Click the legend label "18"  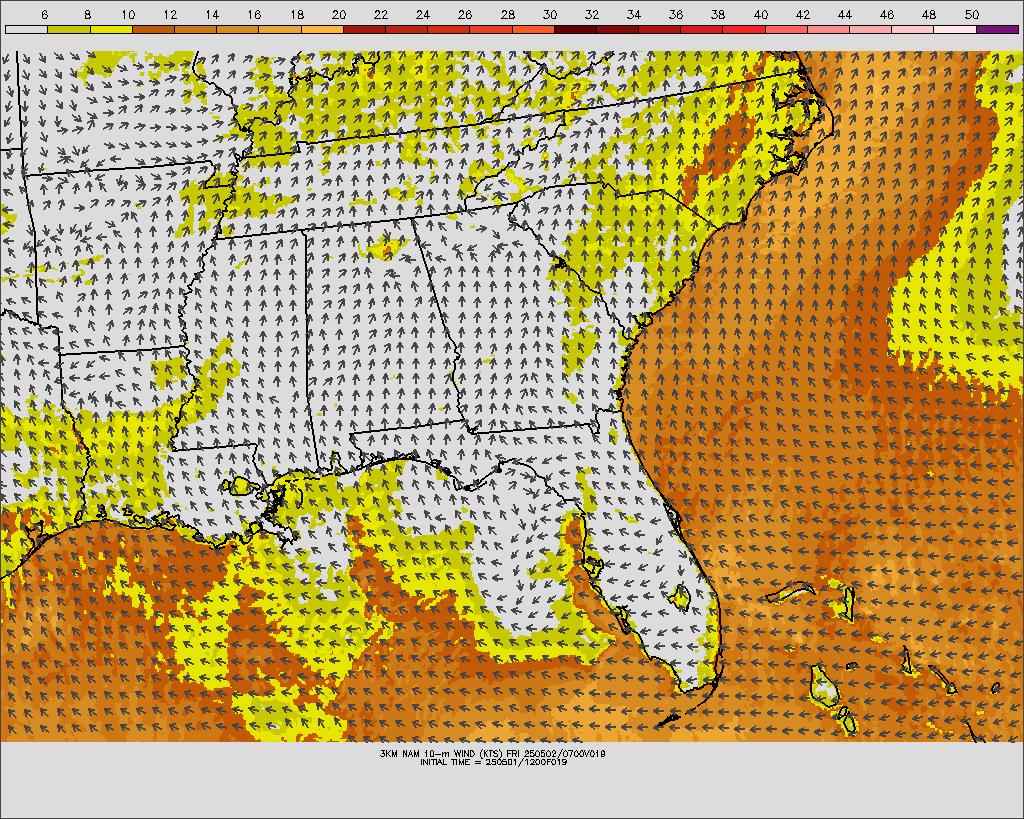tap(296, 14)
